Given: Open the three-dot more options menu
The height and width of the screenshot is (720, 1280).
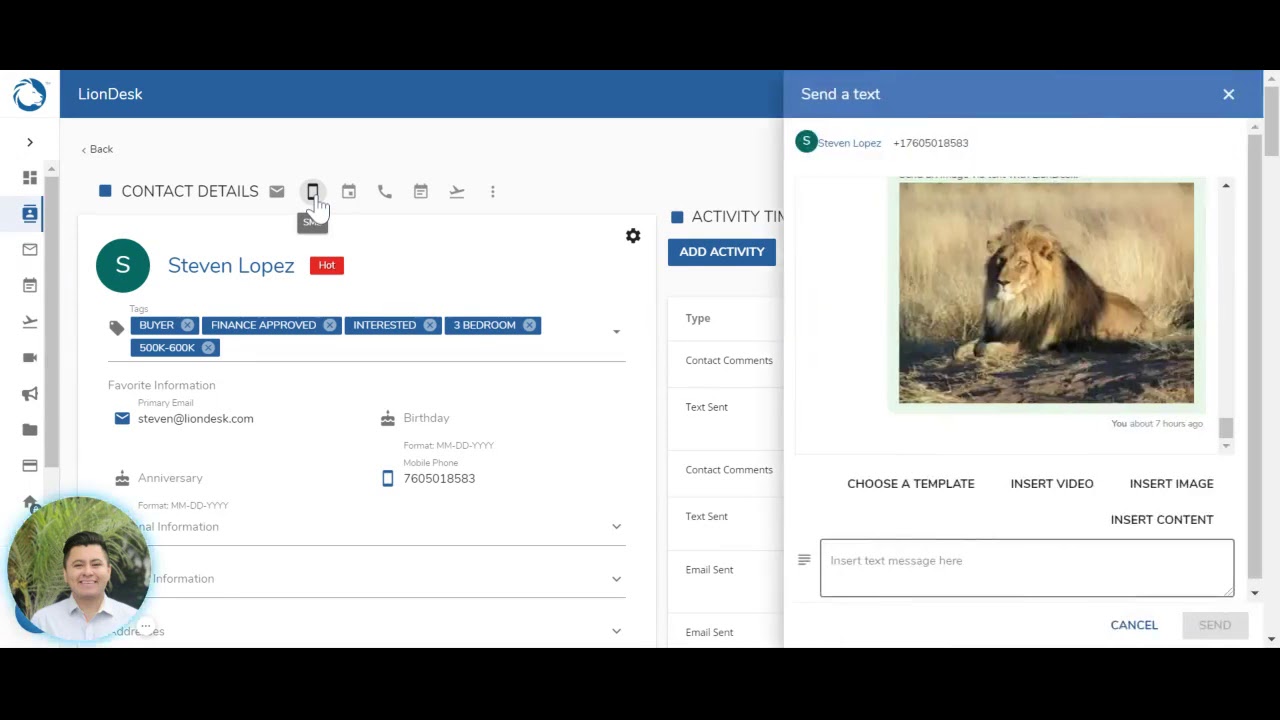Looking at the screenshot, I should pos(493,191).
